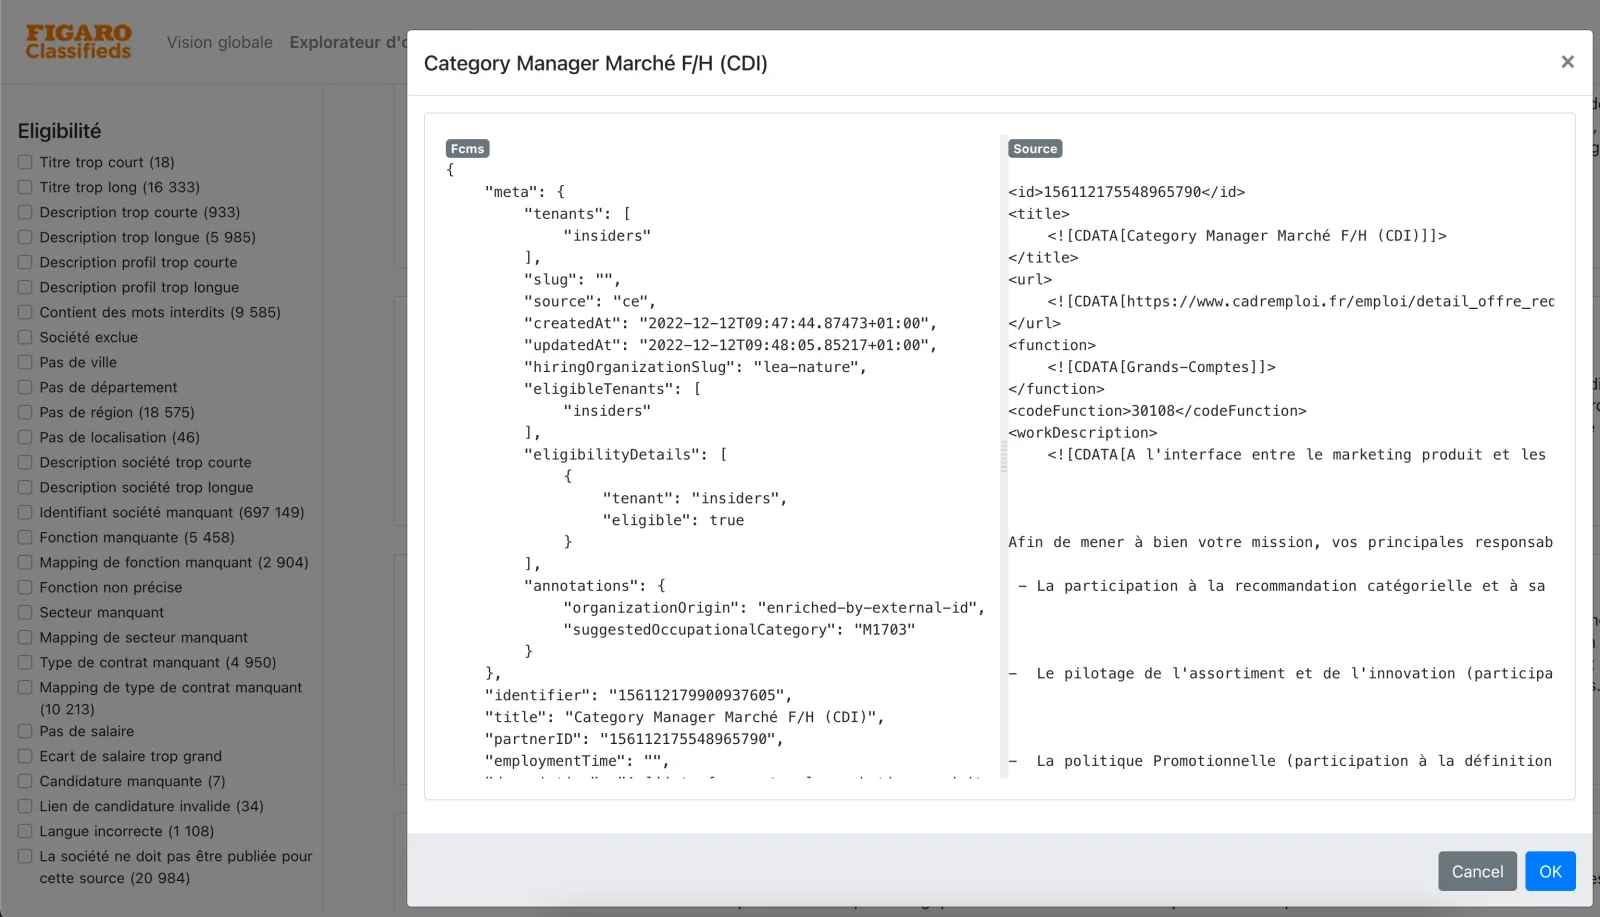1600x917 pixels.
Task: Check Pas de localisation filter
Action: pyautogui.click(x=25, y=437)
